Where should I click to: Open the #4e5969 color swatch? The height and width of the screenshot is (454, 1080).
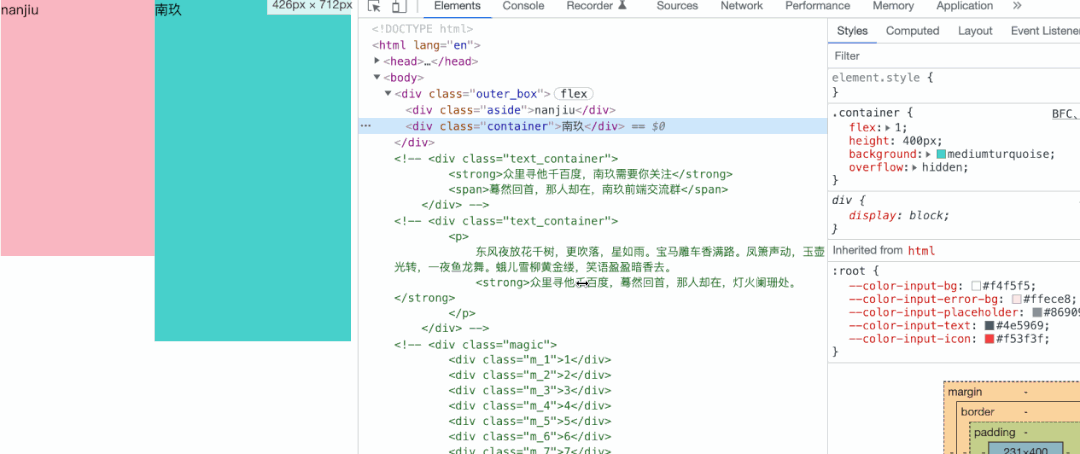[989, 325]
